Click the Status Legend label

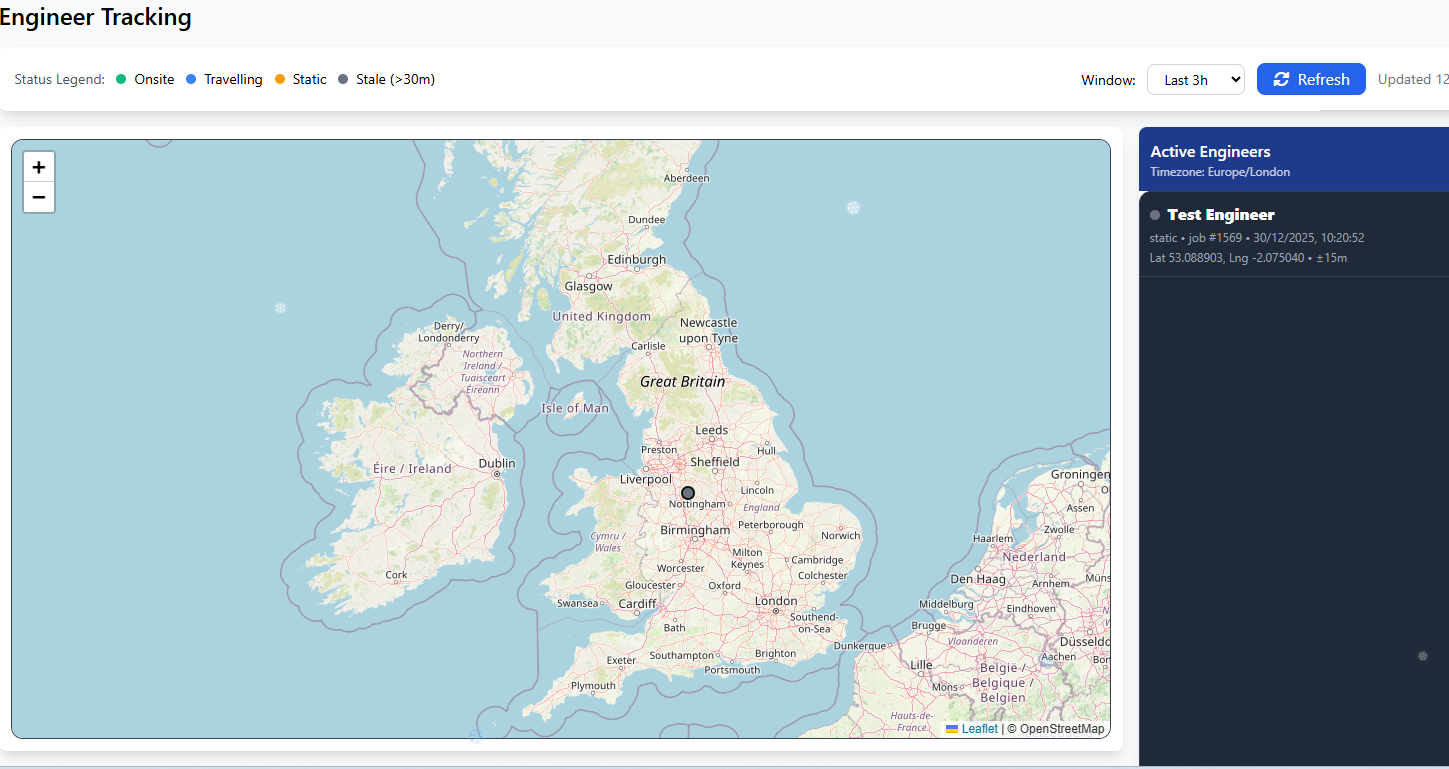coord(60,80)
